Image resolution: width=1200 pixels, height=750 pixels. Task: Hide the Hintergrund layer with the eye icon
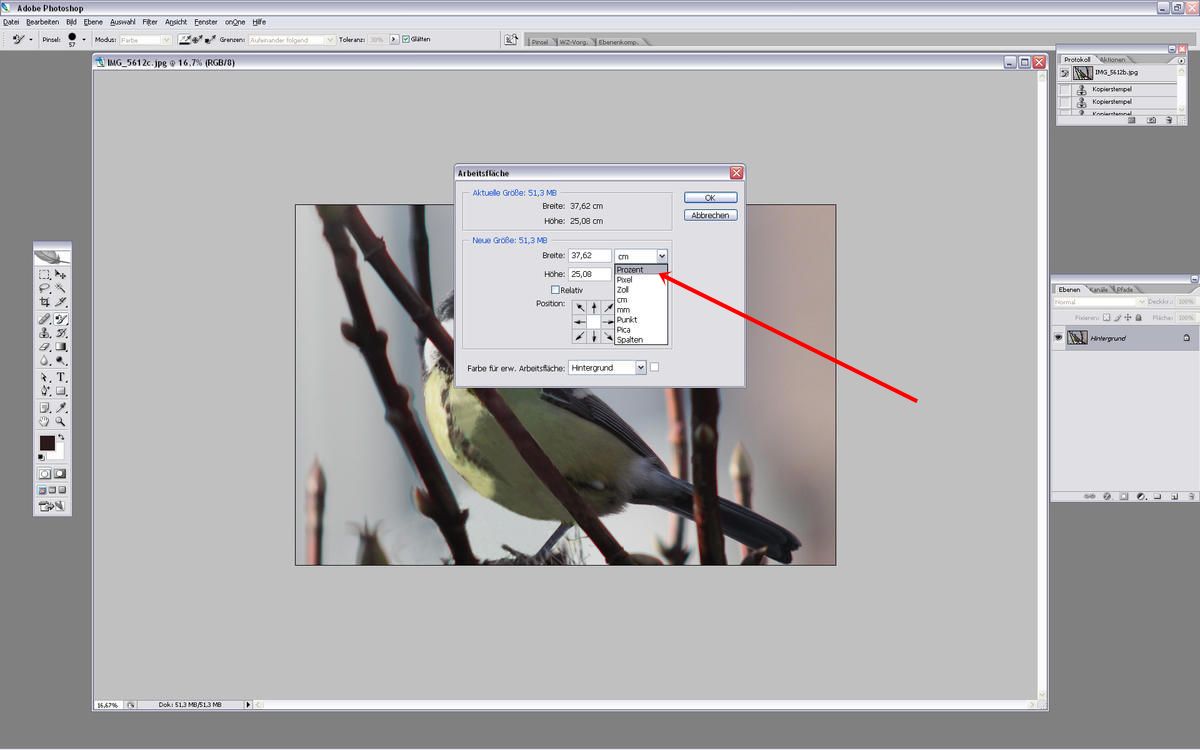(x=1059, y=338)
